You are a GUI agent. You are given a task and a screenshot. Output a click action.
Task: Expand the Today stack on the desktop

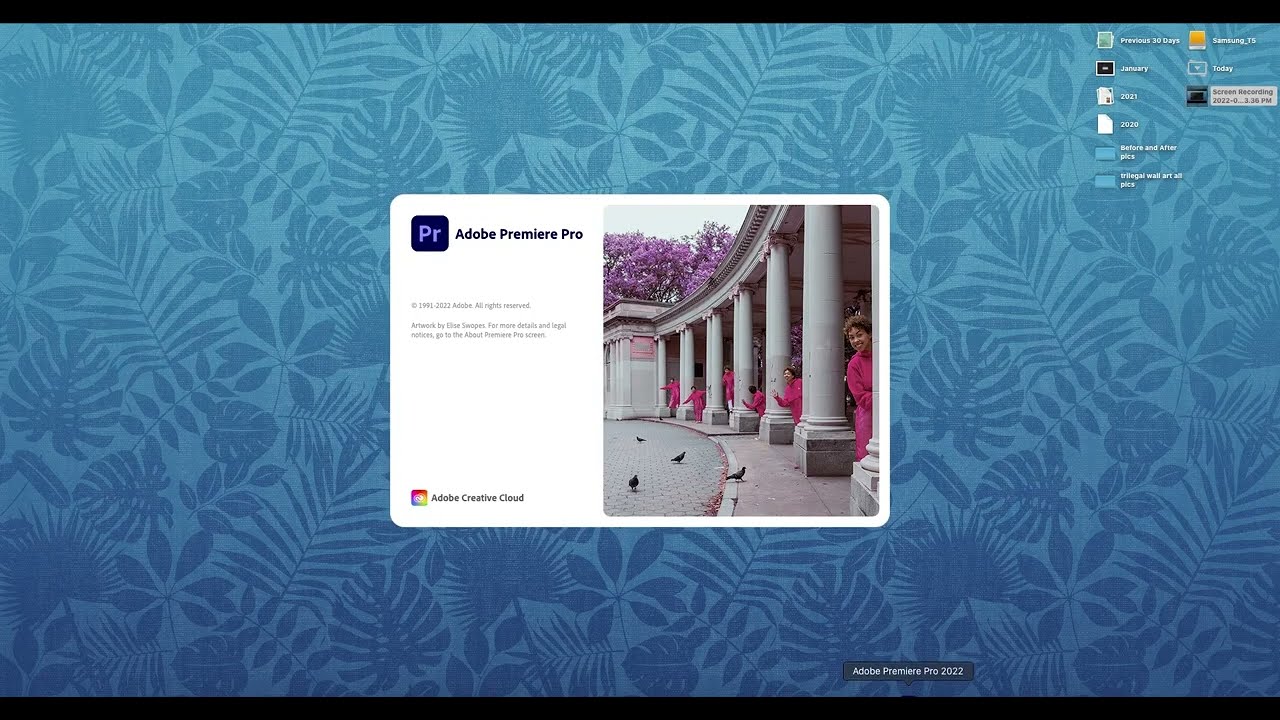[1197, 68]
